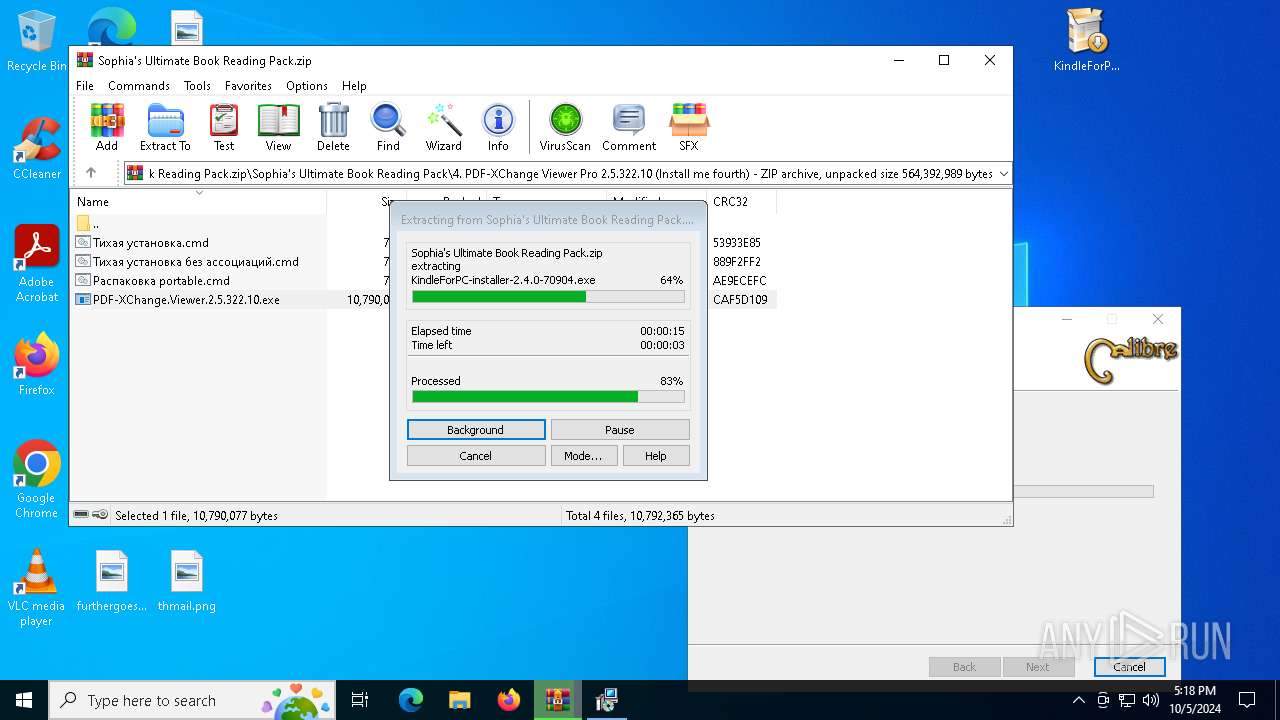Open KindleForP... installer desktop icon

[1087, 41]
